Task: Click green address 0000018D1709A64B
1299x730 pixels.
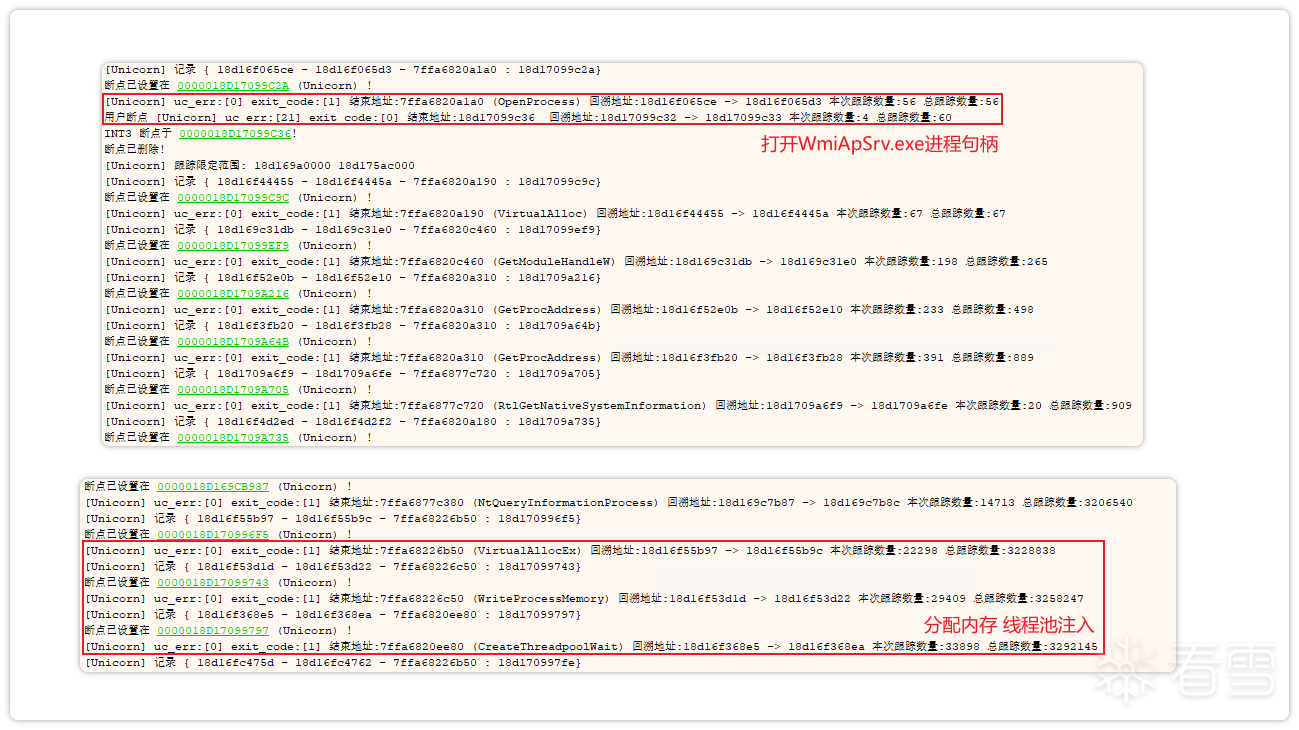Action: (x=232, y=342)
